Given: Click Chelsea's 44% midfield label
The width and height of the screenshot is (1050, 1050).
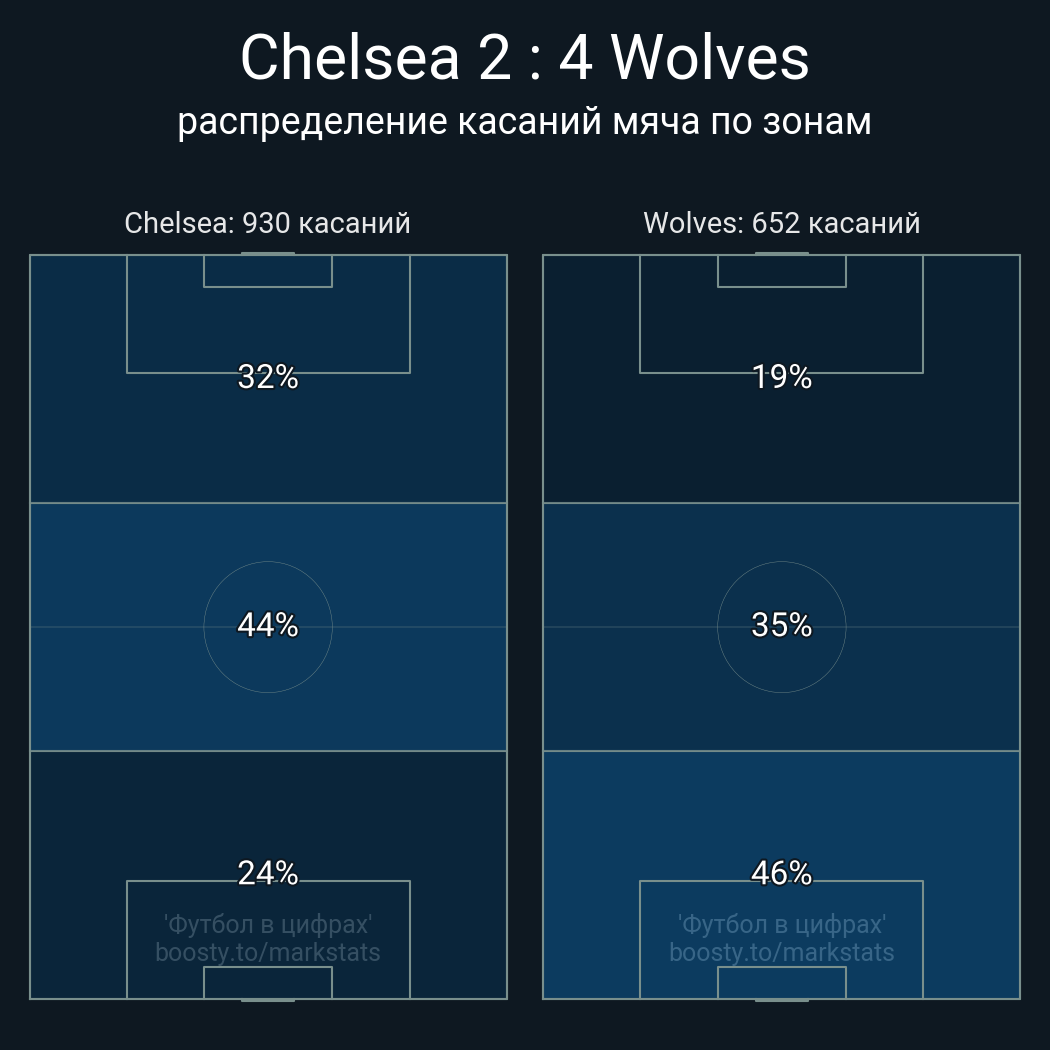Looking at the screenshot, I should pos(268,625).
